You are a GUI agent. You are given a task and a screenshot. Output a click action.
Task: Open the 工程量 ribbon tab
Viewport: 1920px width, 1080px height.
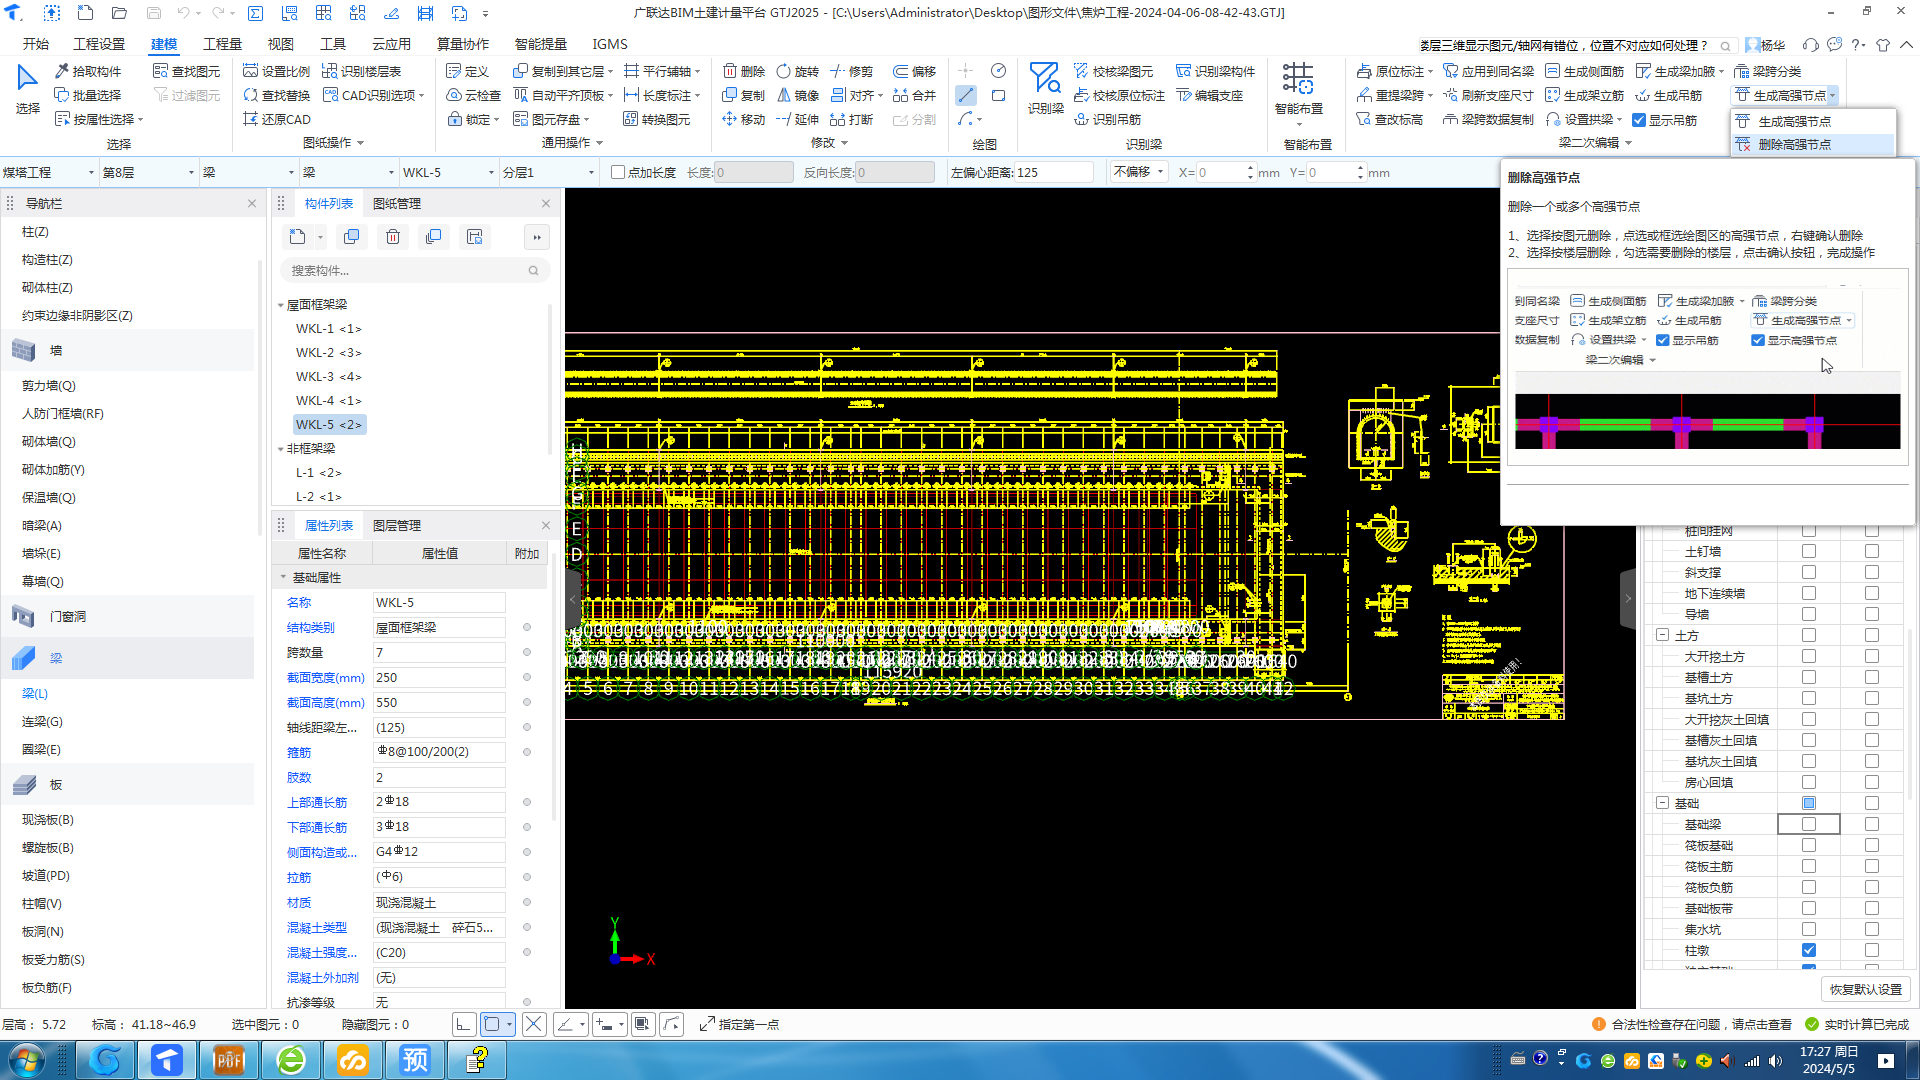click(222, 44)
